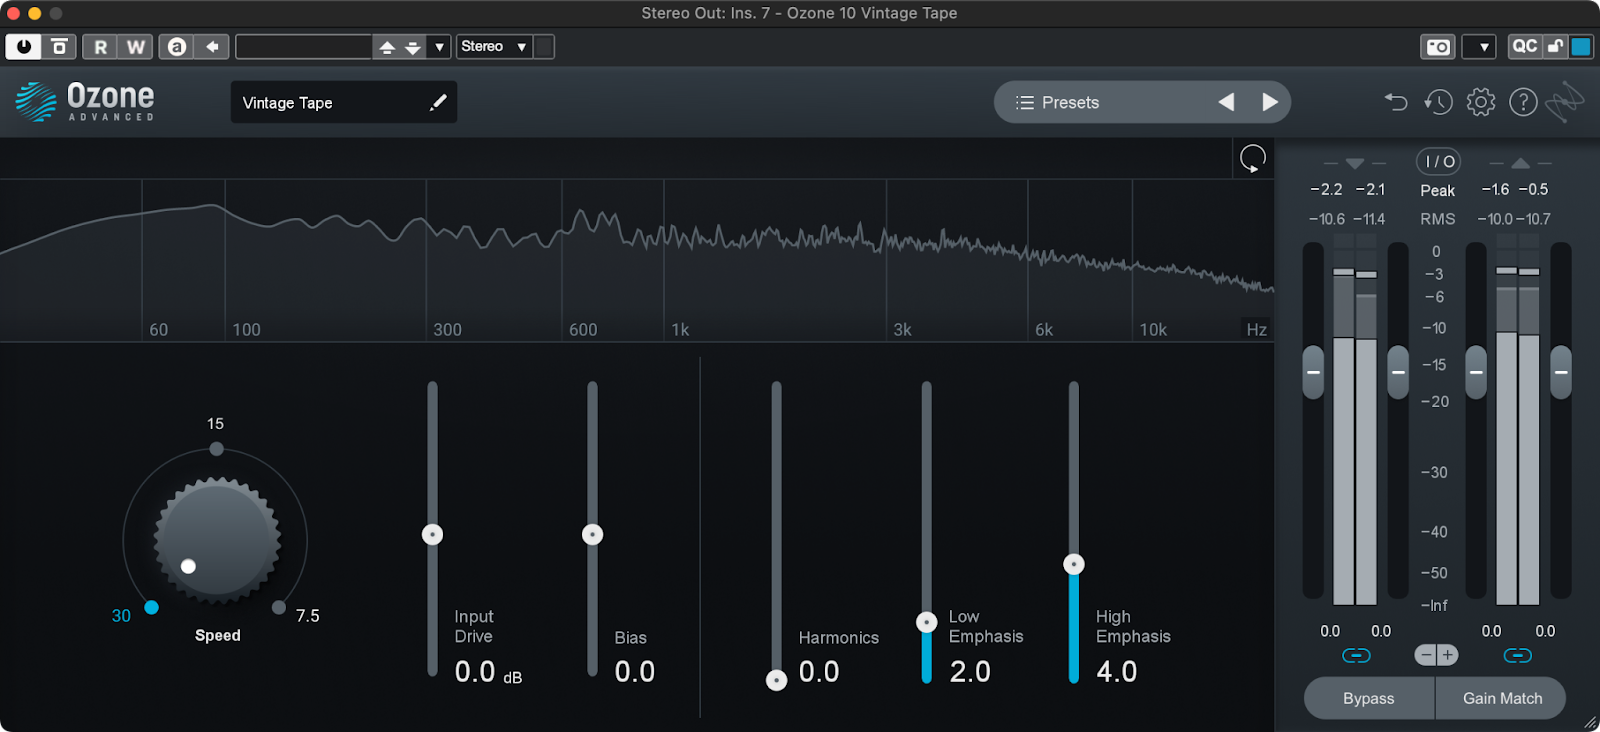
Task: Go to previous preset arrow
Action: click(1226, 102)
